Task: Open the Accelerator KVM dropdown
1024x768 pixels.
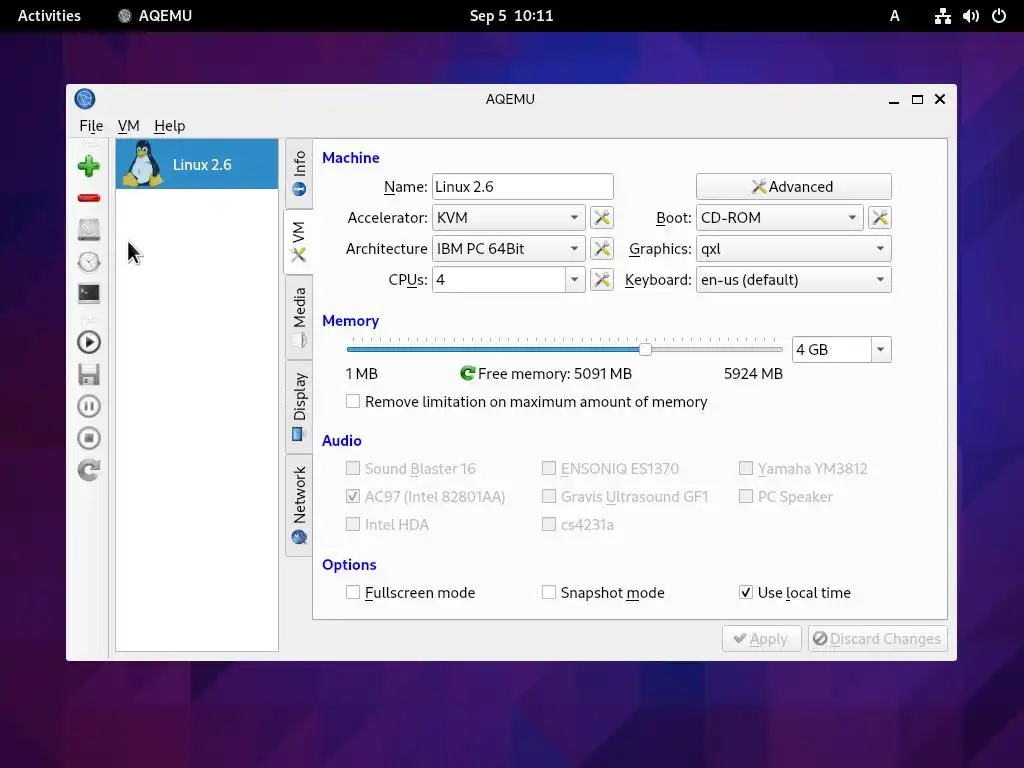Action: point(508,217)
